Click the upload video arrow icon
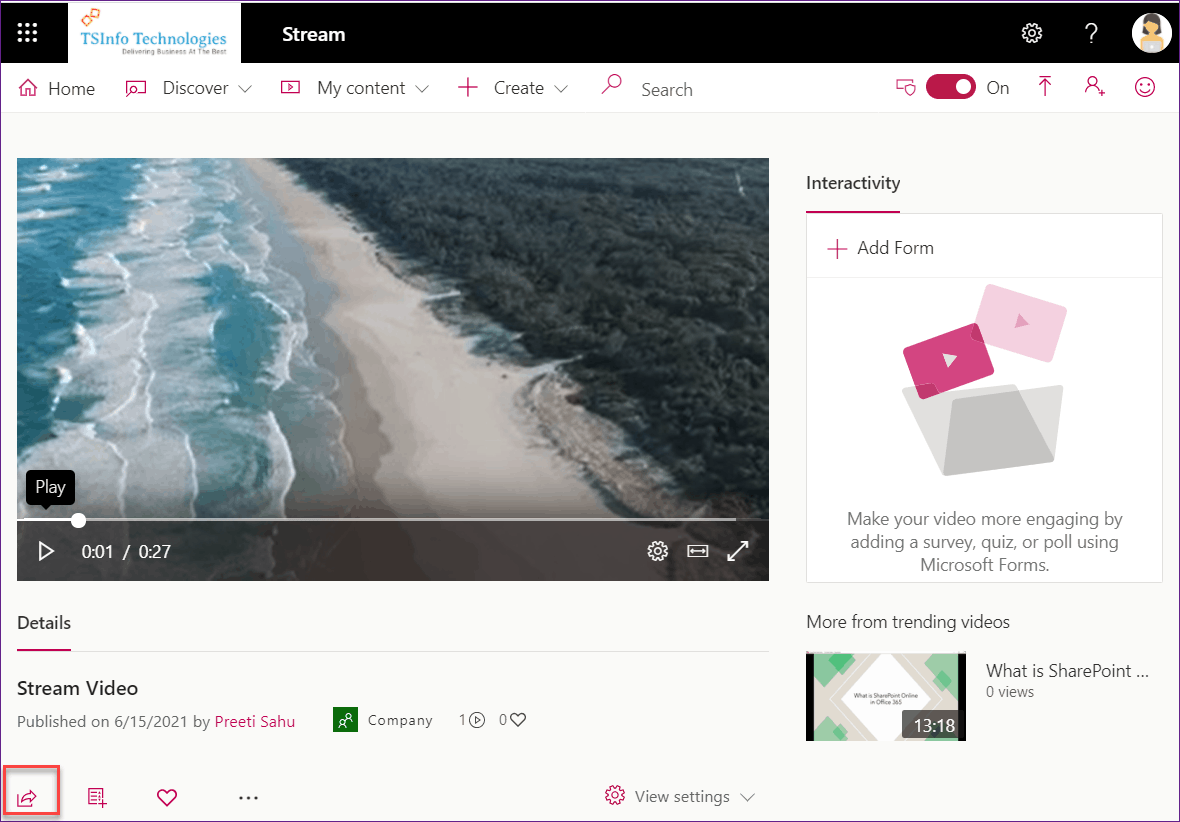Screen dimensions: 1180x822 pos(1045,87)
